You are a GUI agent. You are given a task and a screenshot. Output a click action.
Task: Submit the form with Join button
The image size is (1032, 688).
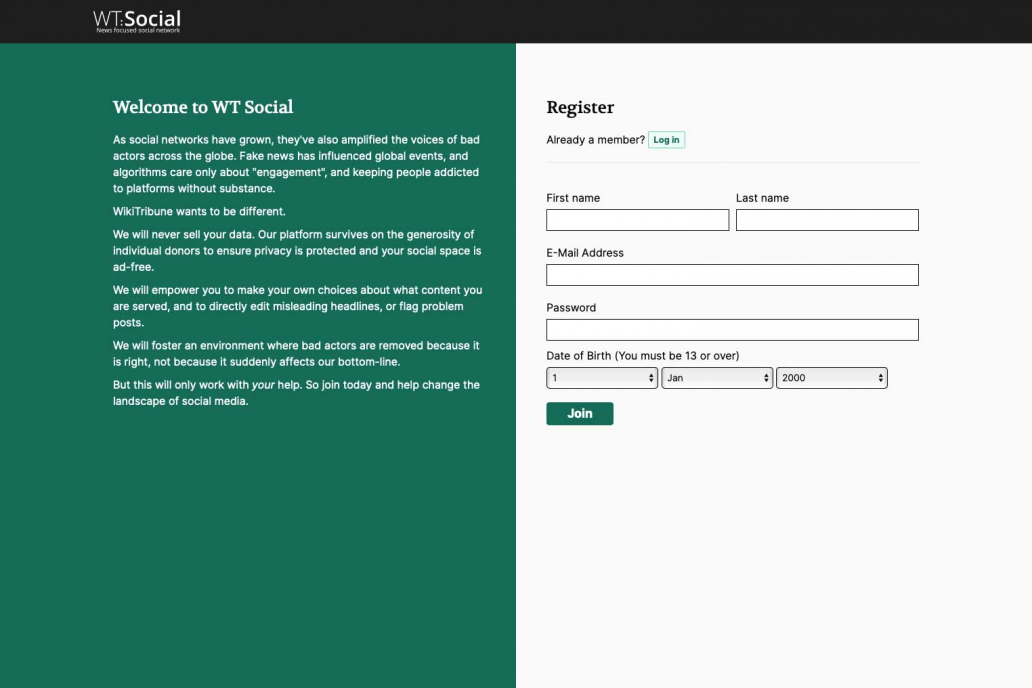[579, 413]
